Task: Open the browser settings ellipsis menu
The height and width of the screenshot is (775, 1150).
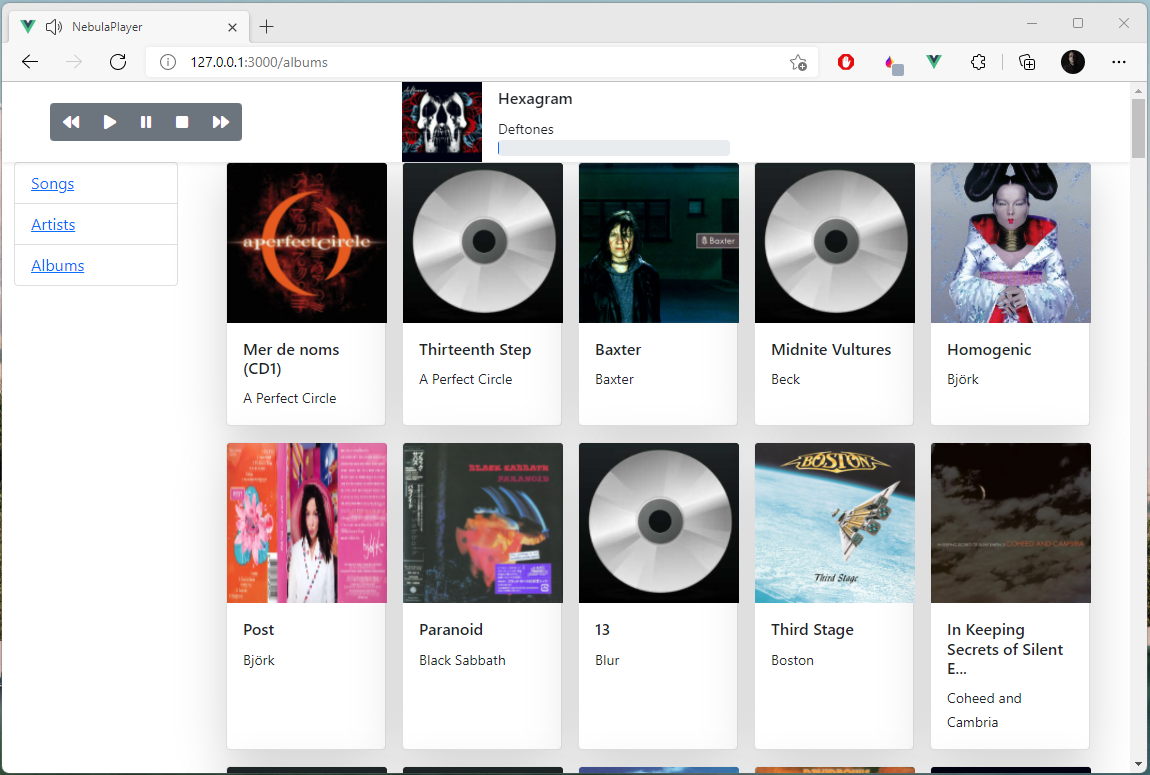Action: coord(1118,62)
